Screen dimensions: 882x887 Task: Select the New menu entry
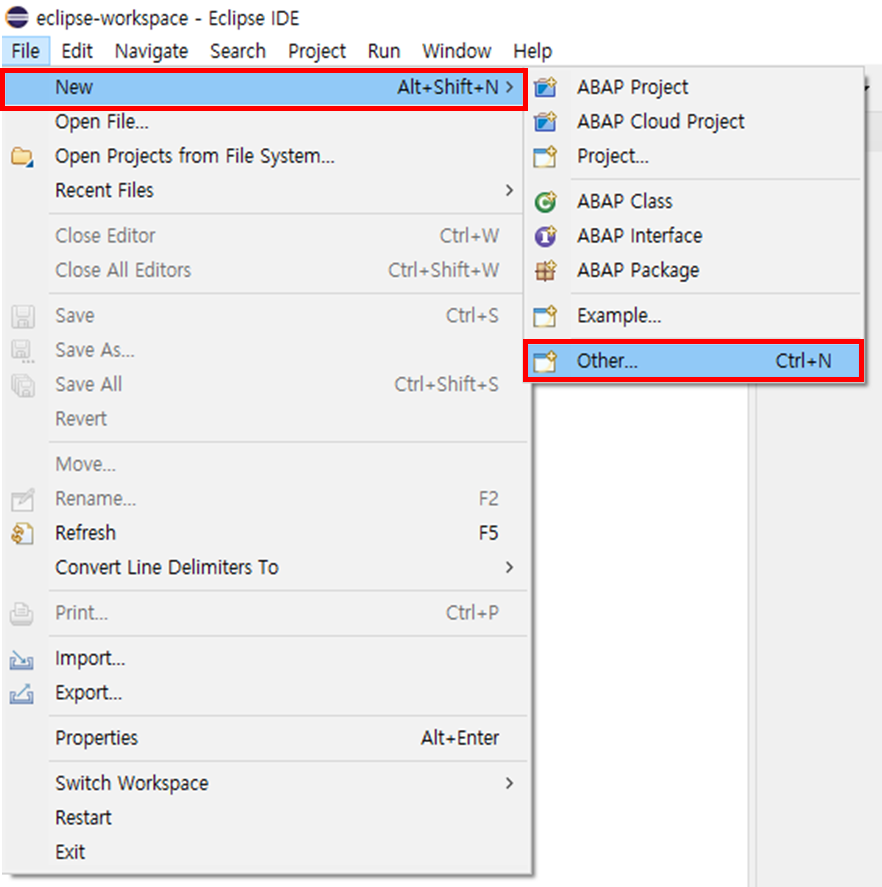[265, 87]
